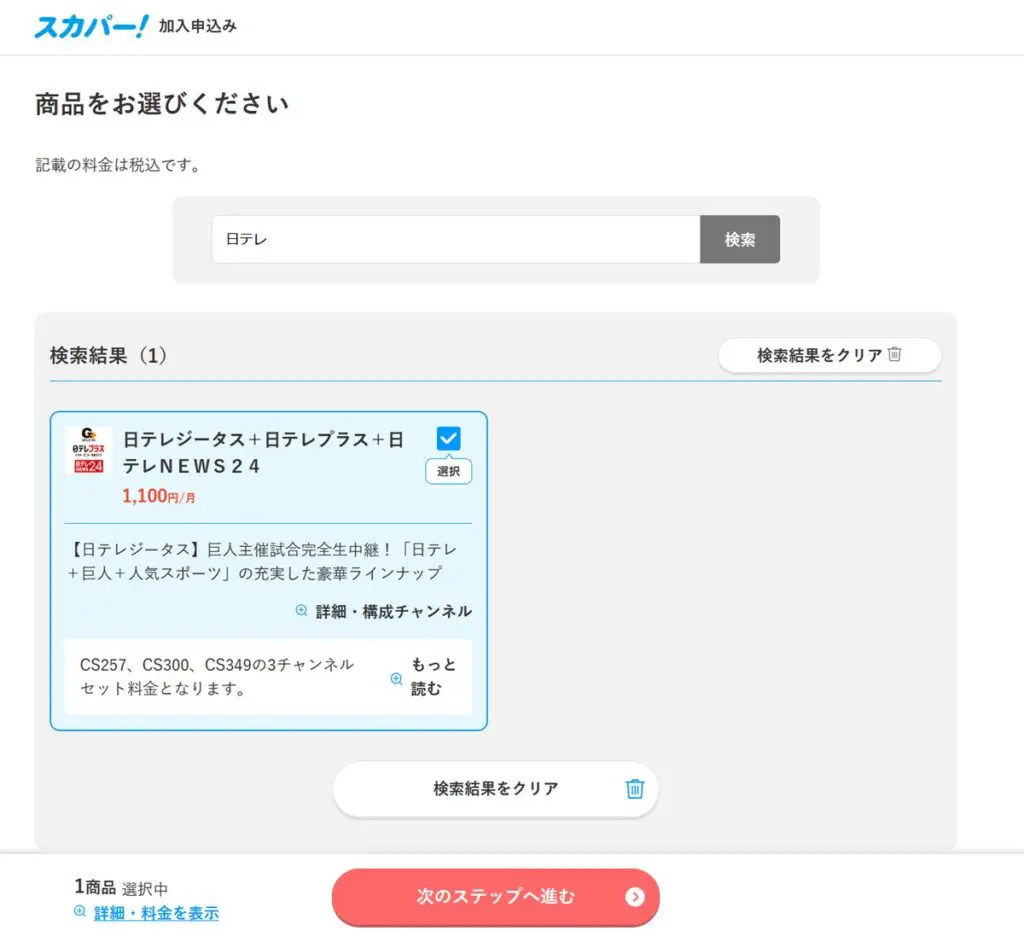Click the スカパー! logo
This screenshot has width=1024, height=931.
[x=91, y=26]
